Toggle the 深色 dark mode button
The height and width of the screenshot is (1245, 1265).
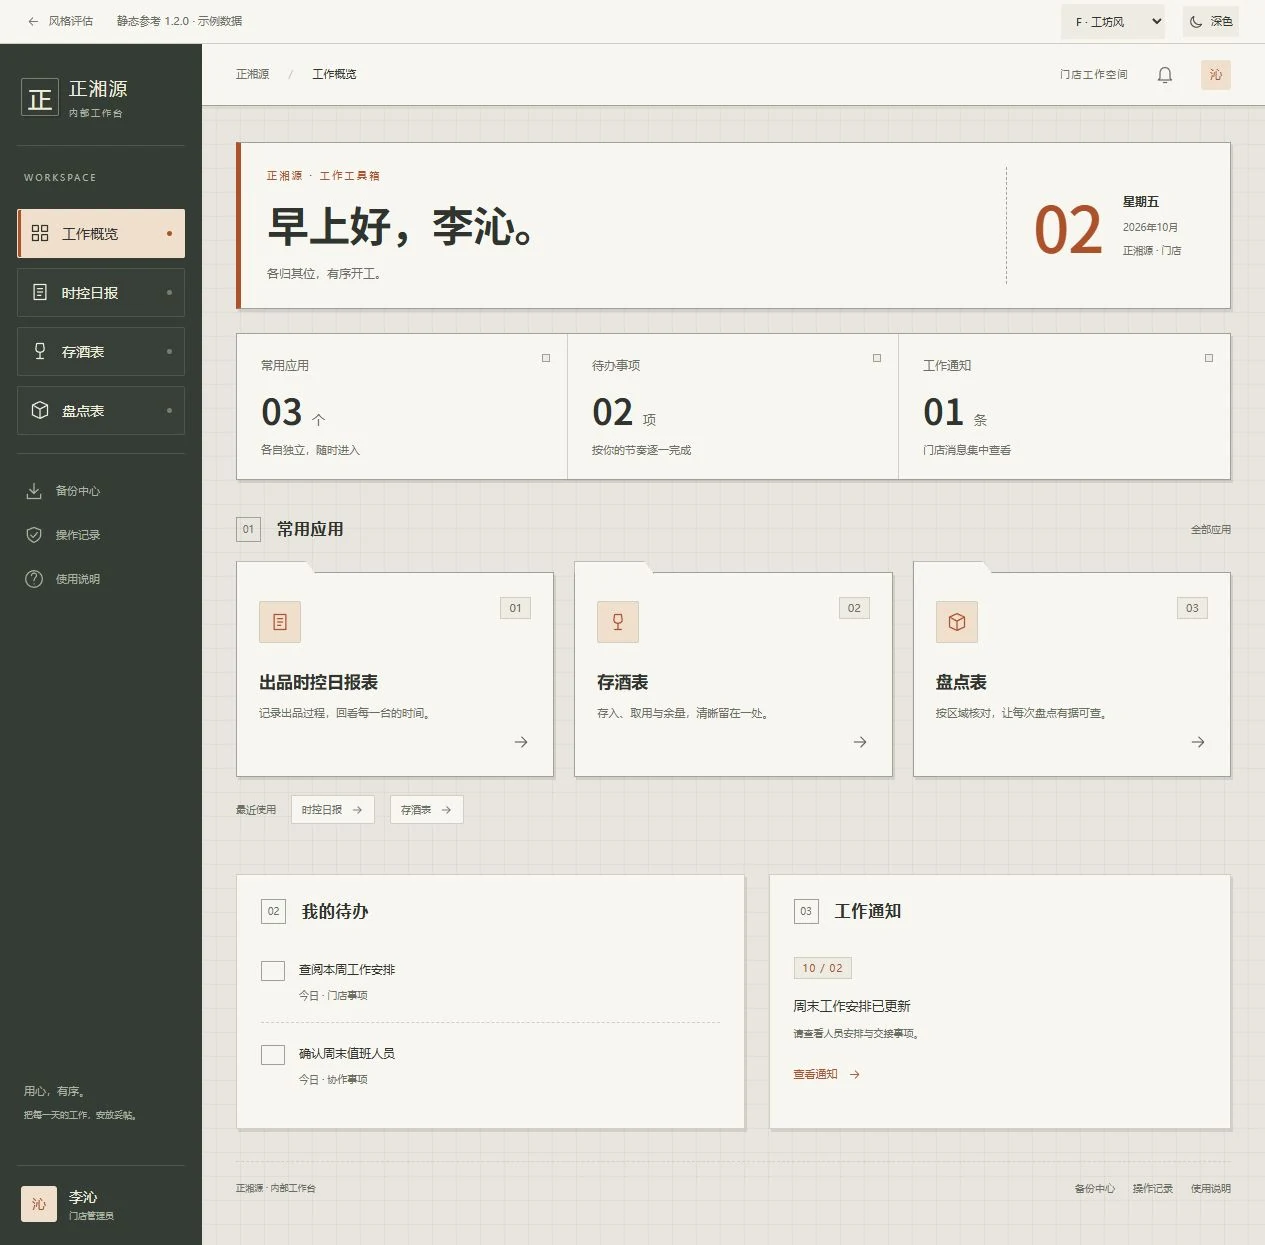[x=1211, y=21]
